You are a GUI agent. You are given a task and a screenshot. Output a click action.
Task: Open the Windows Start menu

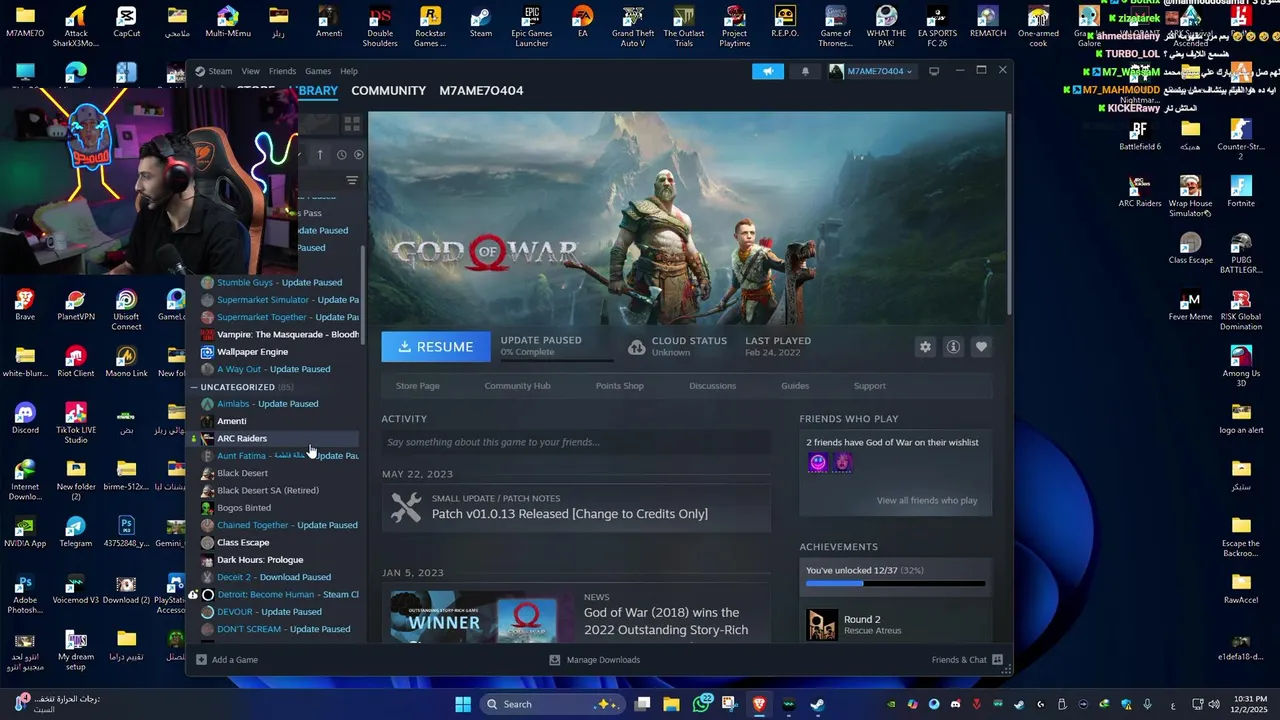(x=463, y=704)
